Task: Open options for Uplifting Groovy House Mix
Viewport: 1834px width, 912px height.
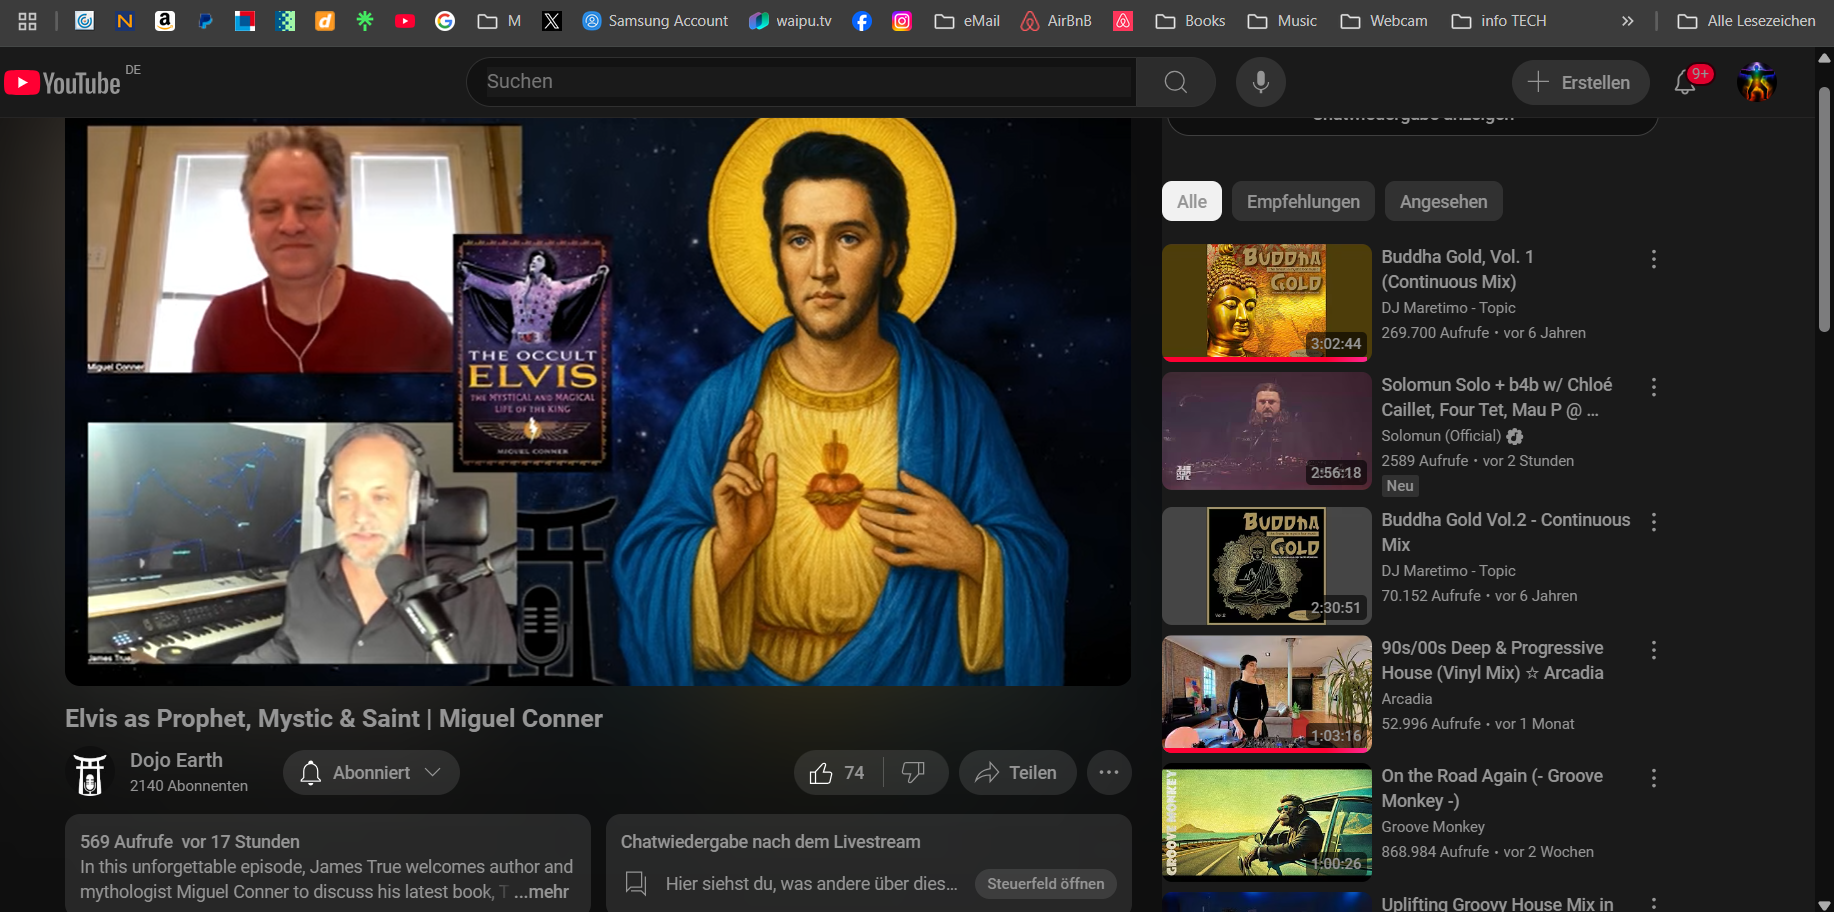Action: click(x=1654, y=903)
